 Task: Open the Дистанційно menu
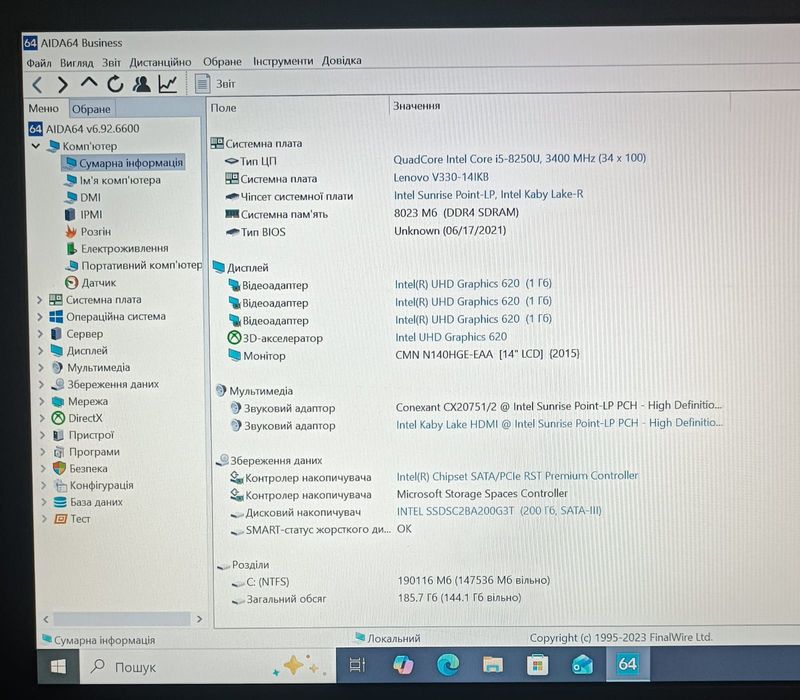tap(160, 62)
